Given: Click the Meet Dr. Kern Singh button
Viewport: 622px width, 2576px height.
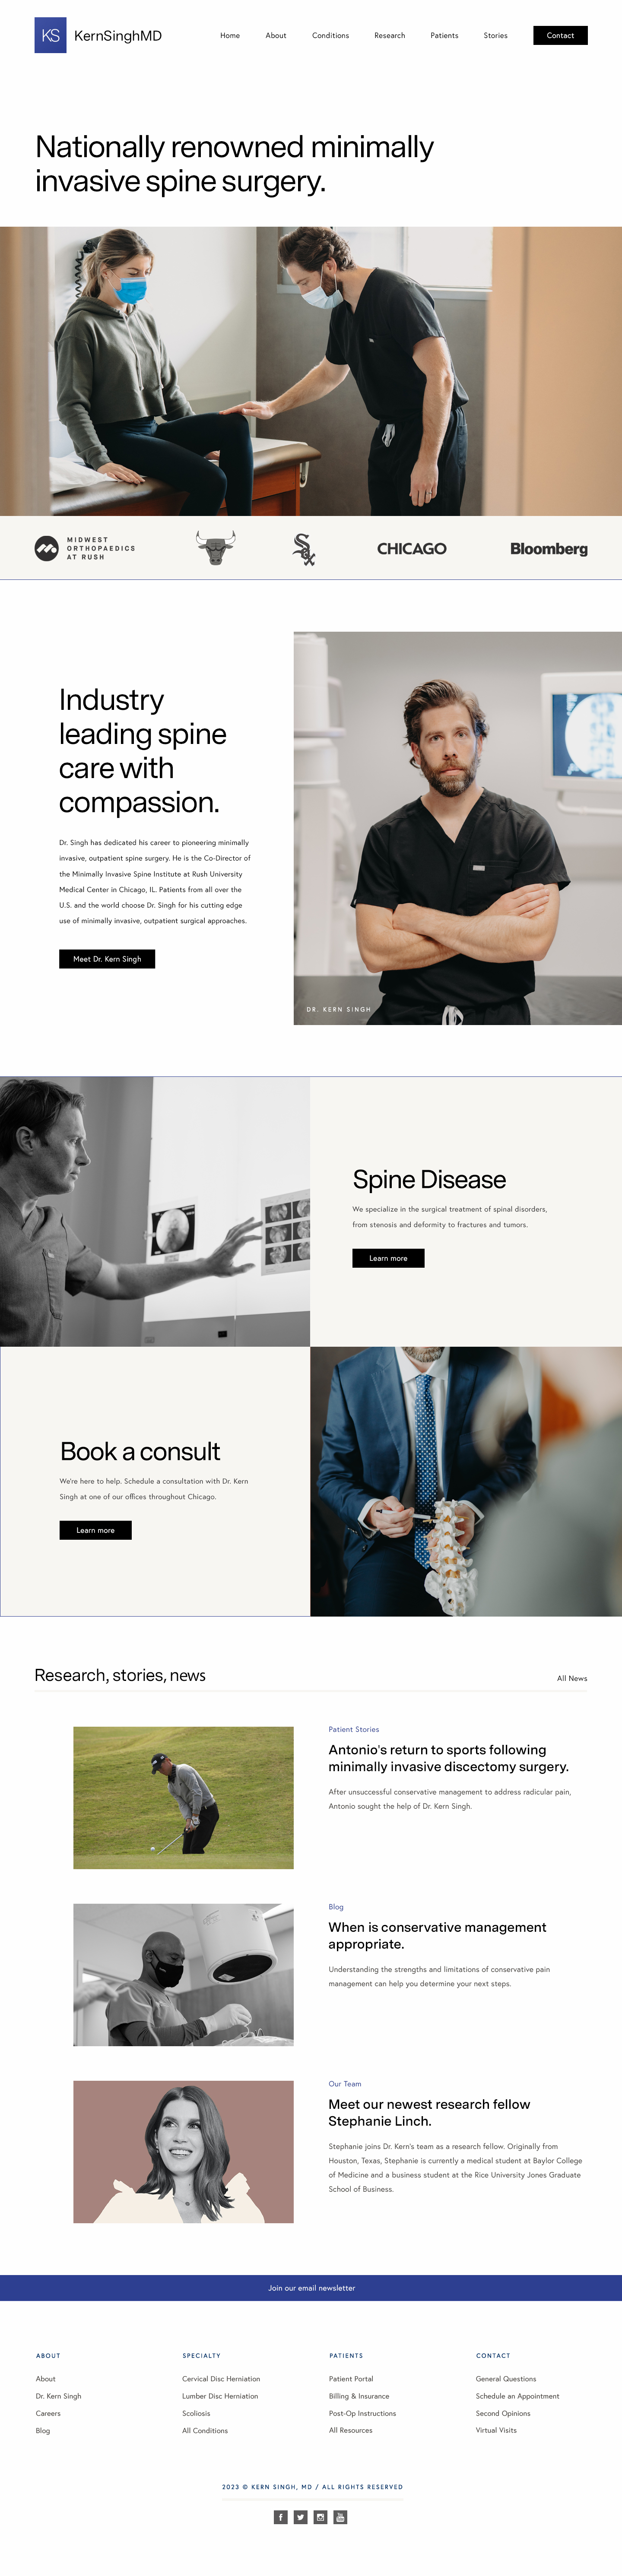Looking at the screenshot, I should pos(107,958).
